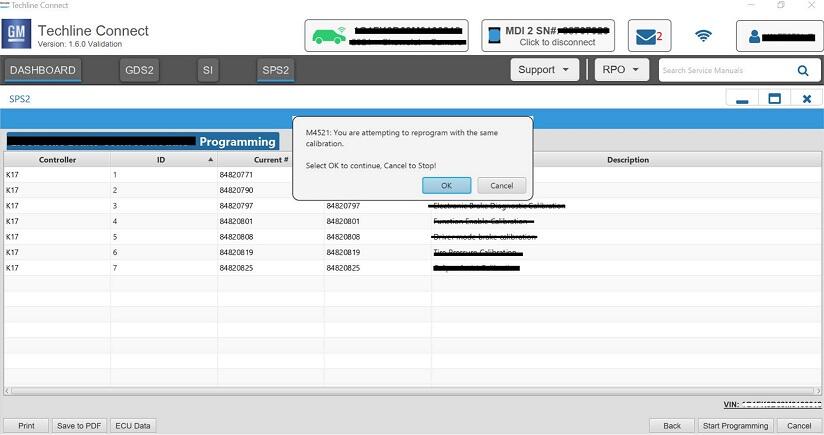Open the GDS2 tab
This screenshot has height=435, width=824.
(x=139, y=70)
